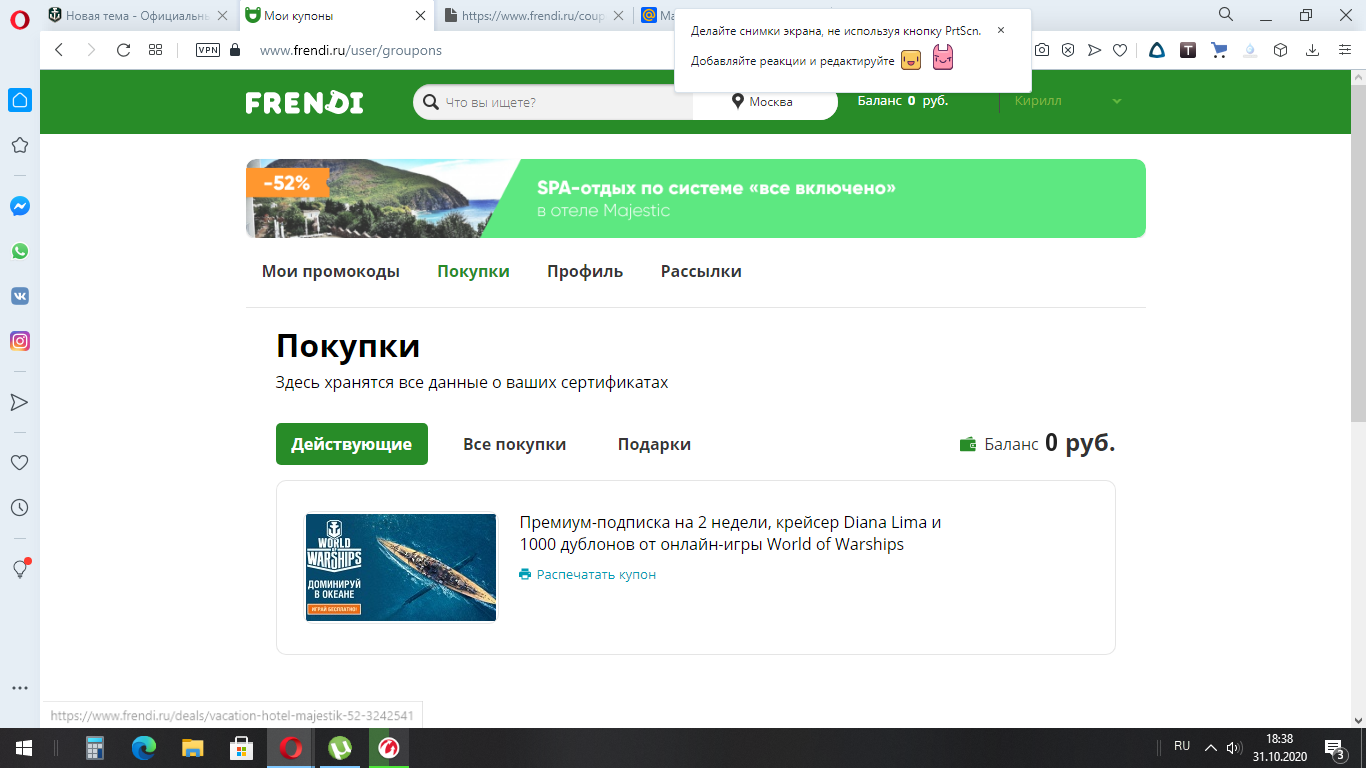Launch Calculator from the taskbar
The height and width of the screenshot is (768, 1366).
point(95,748)
